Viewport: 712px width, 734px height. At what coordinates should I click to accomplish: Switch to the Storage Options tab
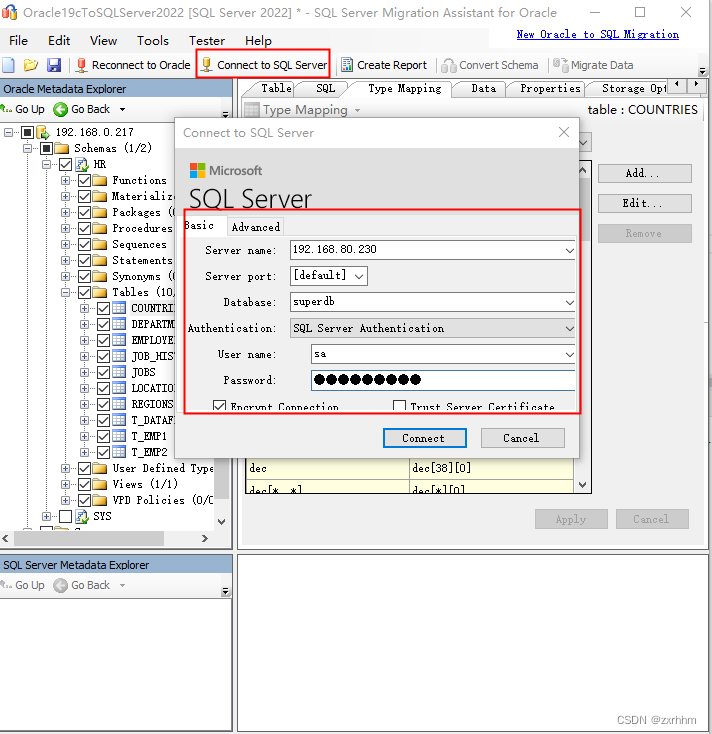(630, 88)
